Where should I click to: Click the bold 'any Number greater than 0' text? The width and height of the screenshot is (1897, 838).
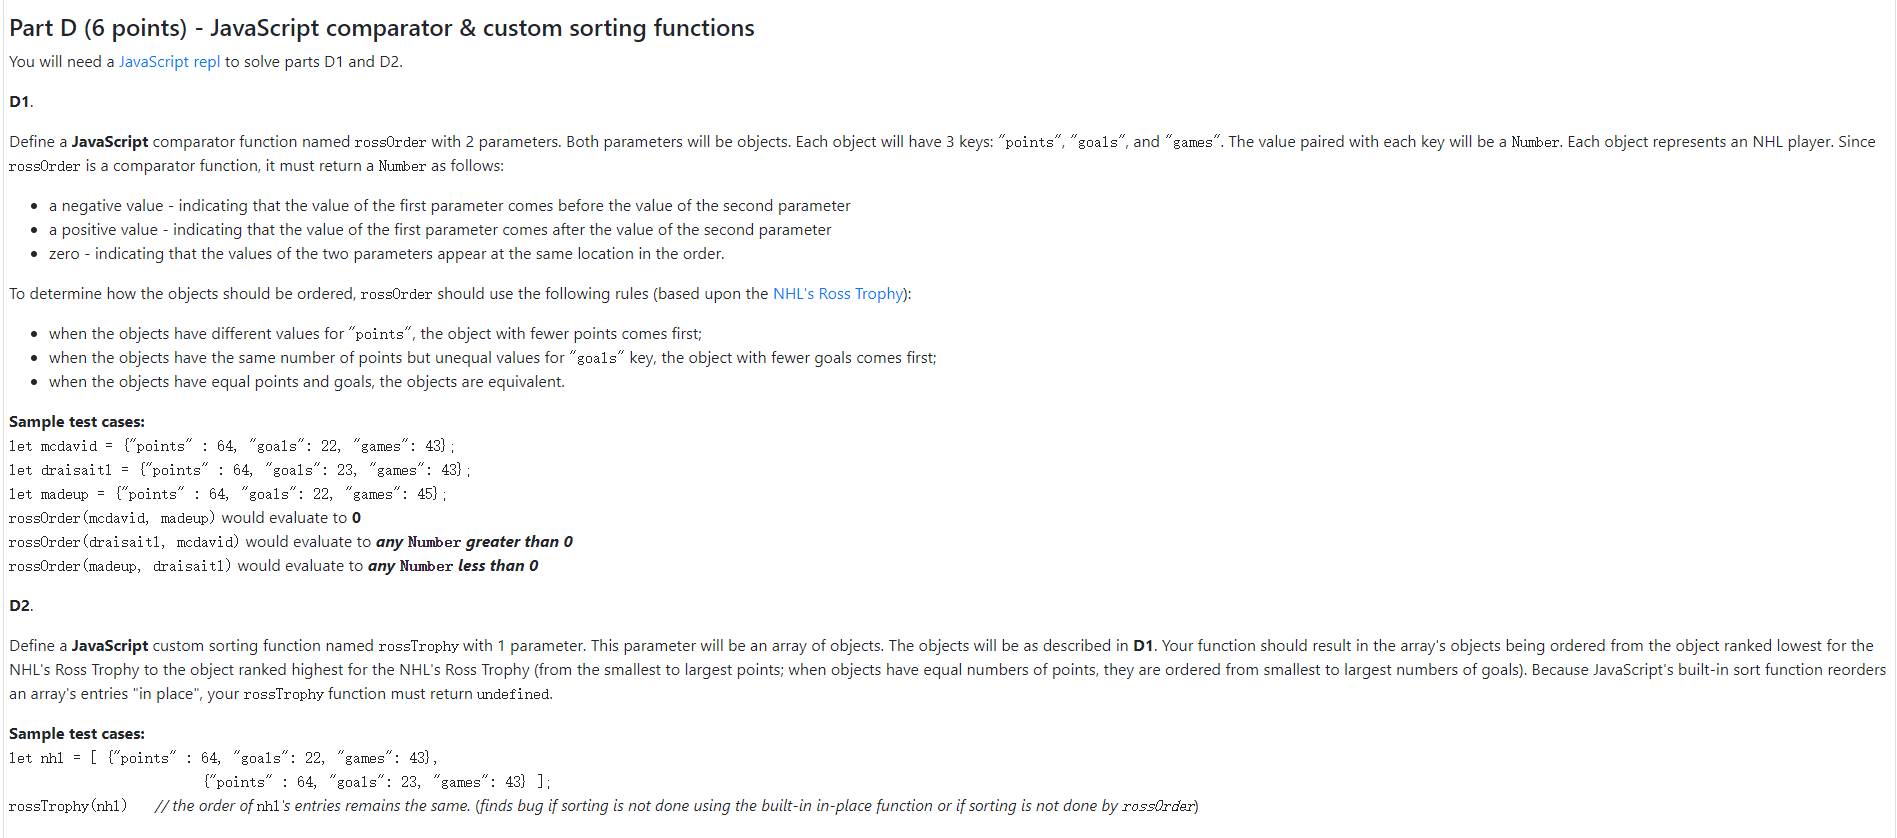pyautogui.click(x=474, y=542)
